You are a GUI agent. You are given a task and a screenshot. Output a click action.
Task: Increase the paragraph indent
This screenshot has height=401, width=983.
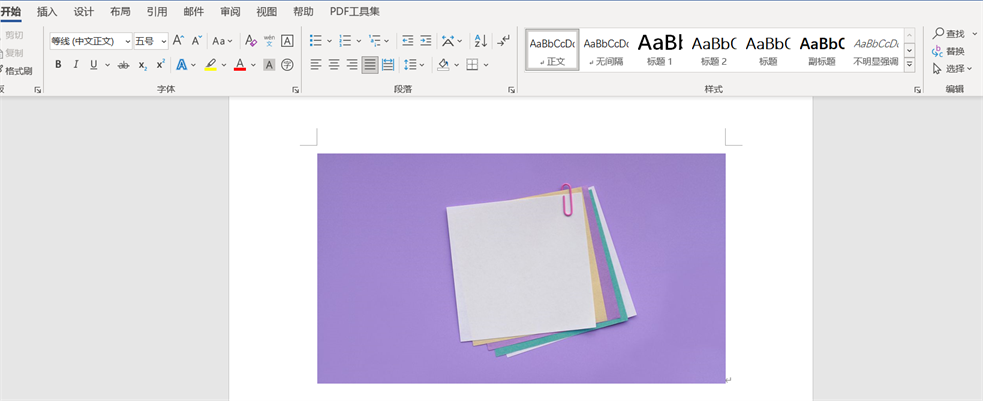tap(426, 41)
